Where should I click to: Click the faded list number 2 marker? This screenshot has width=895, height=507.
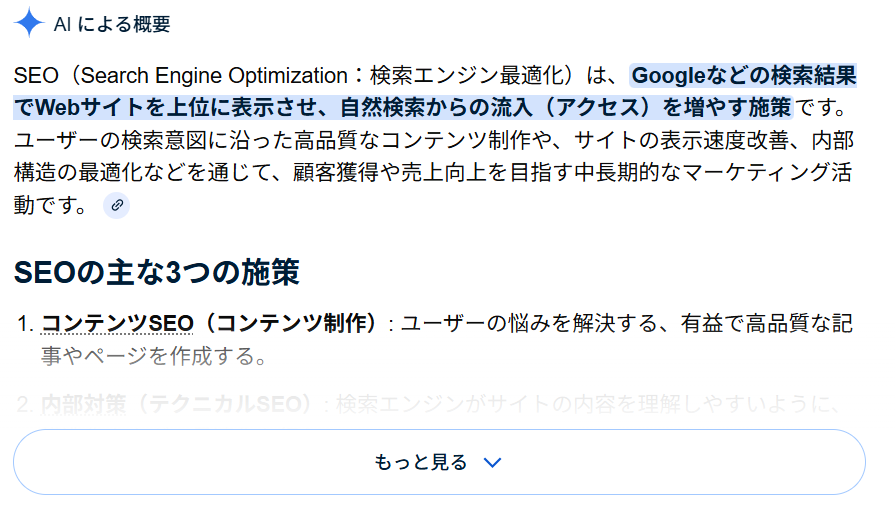(x=26, y=405)
